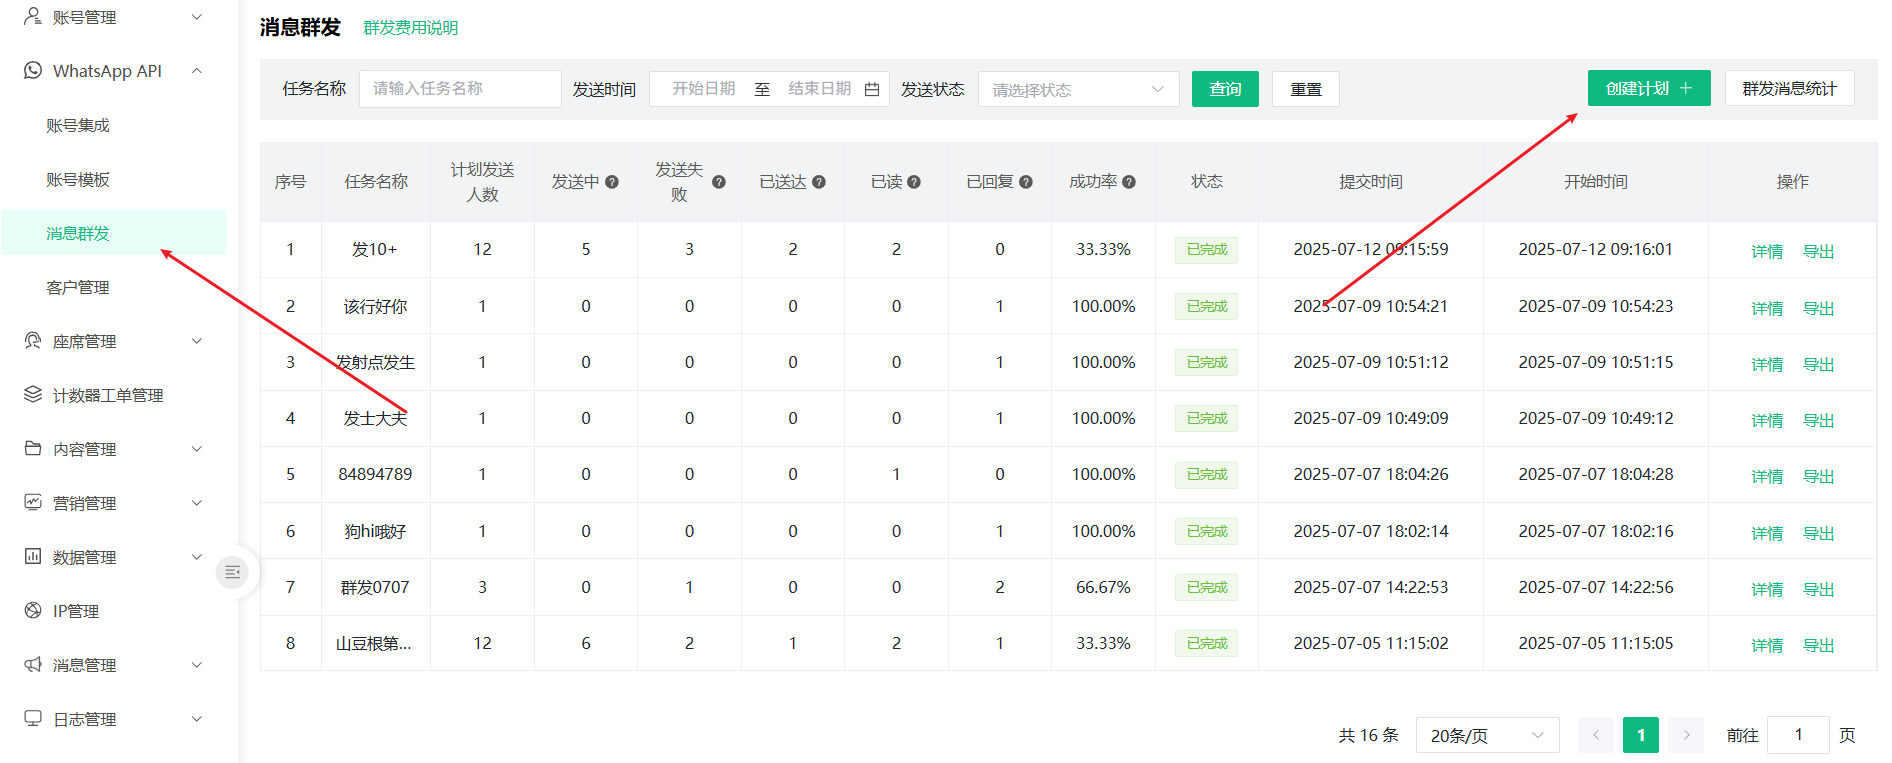1892x763 pixels.
Task: Click help icon beside 已读 header
Action: pyautogui.click(x=914, y=182)
